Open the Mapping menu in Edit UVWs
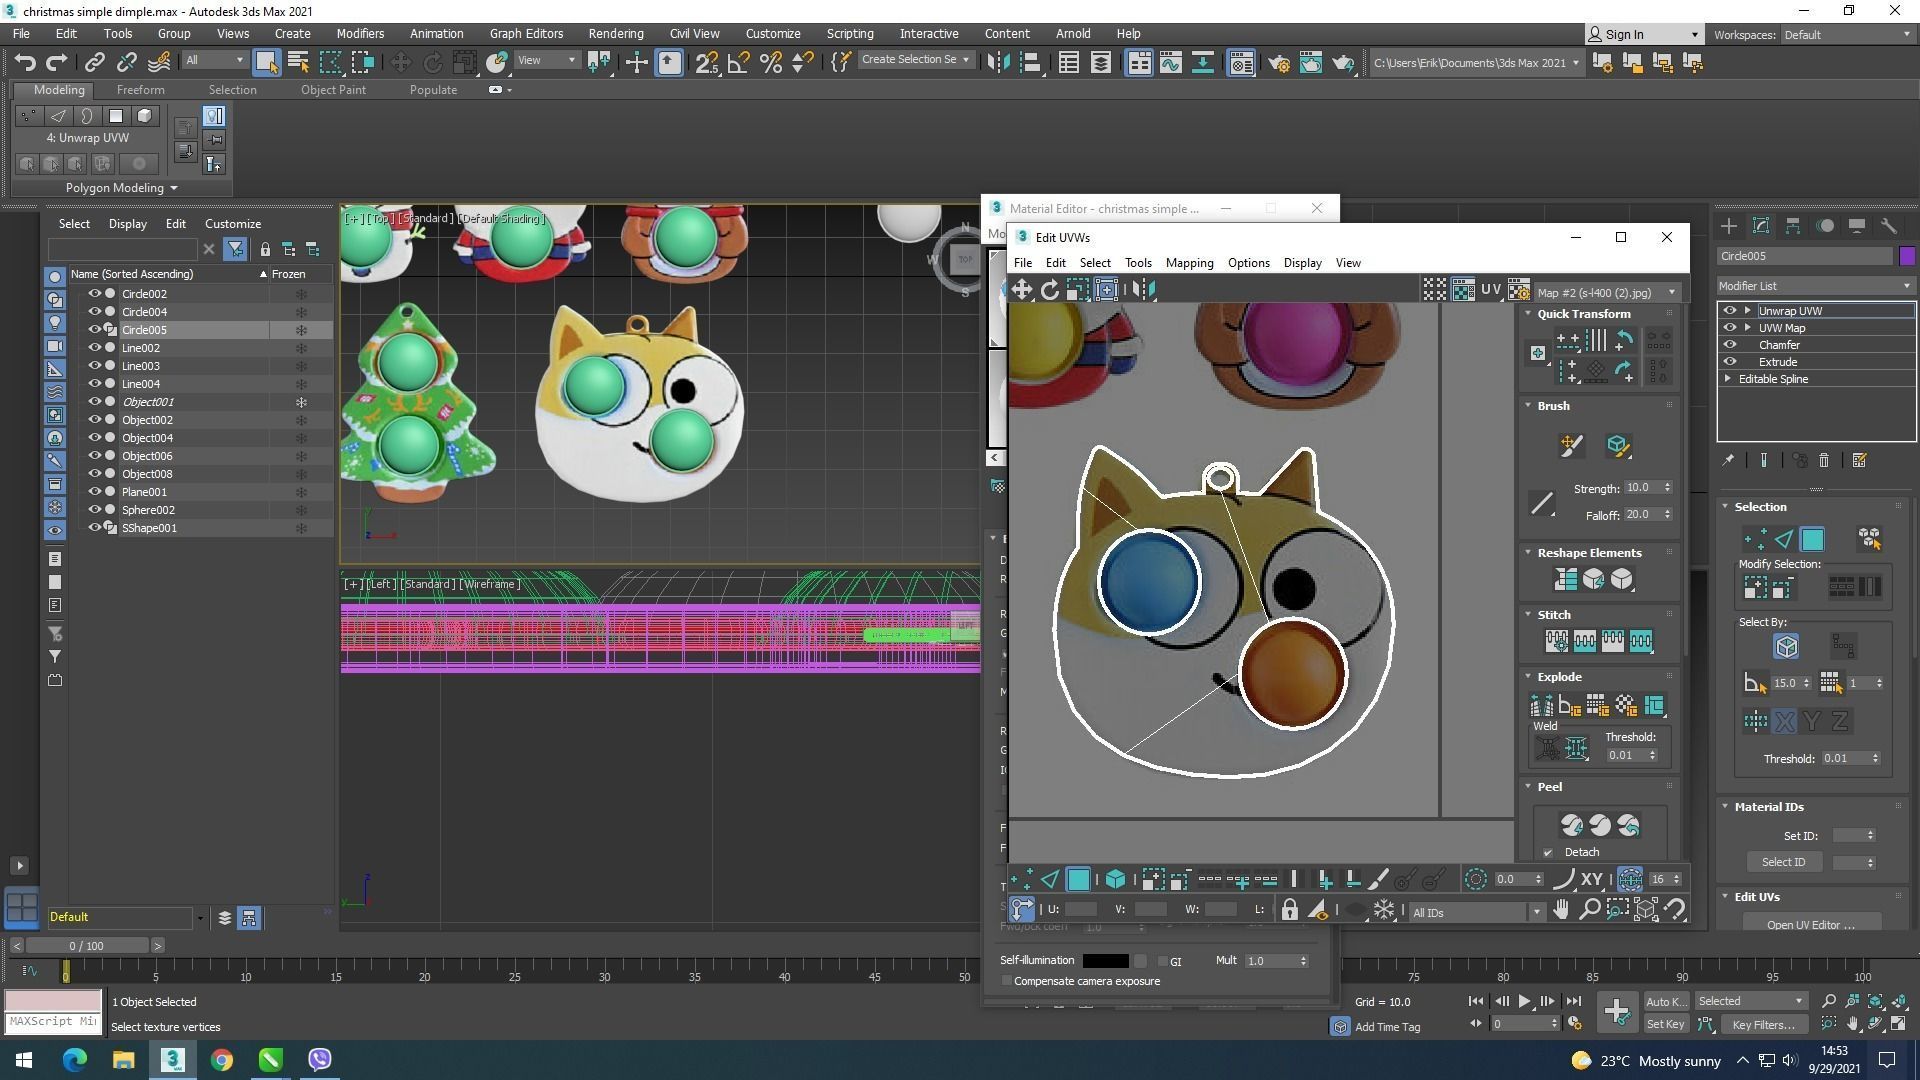 [x=1189, y=263]
